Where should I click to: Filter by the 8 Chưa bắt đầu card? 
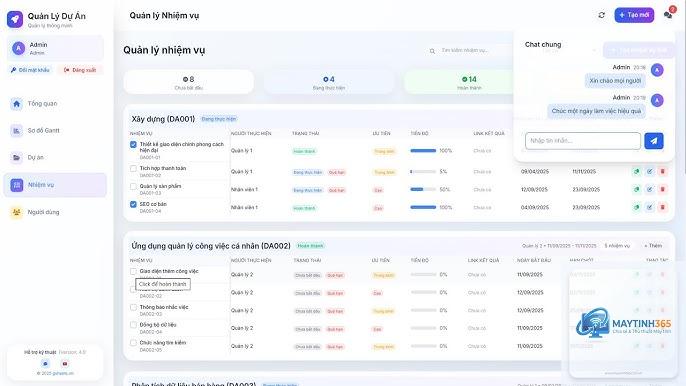(x=189, y=82)
